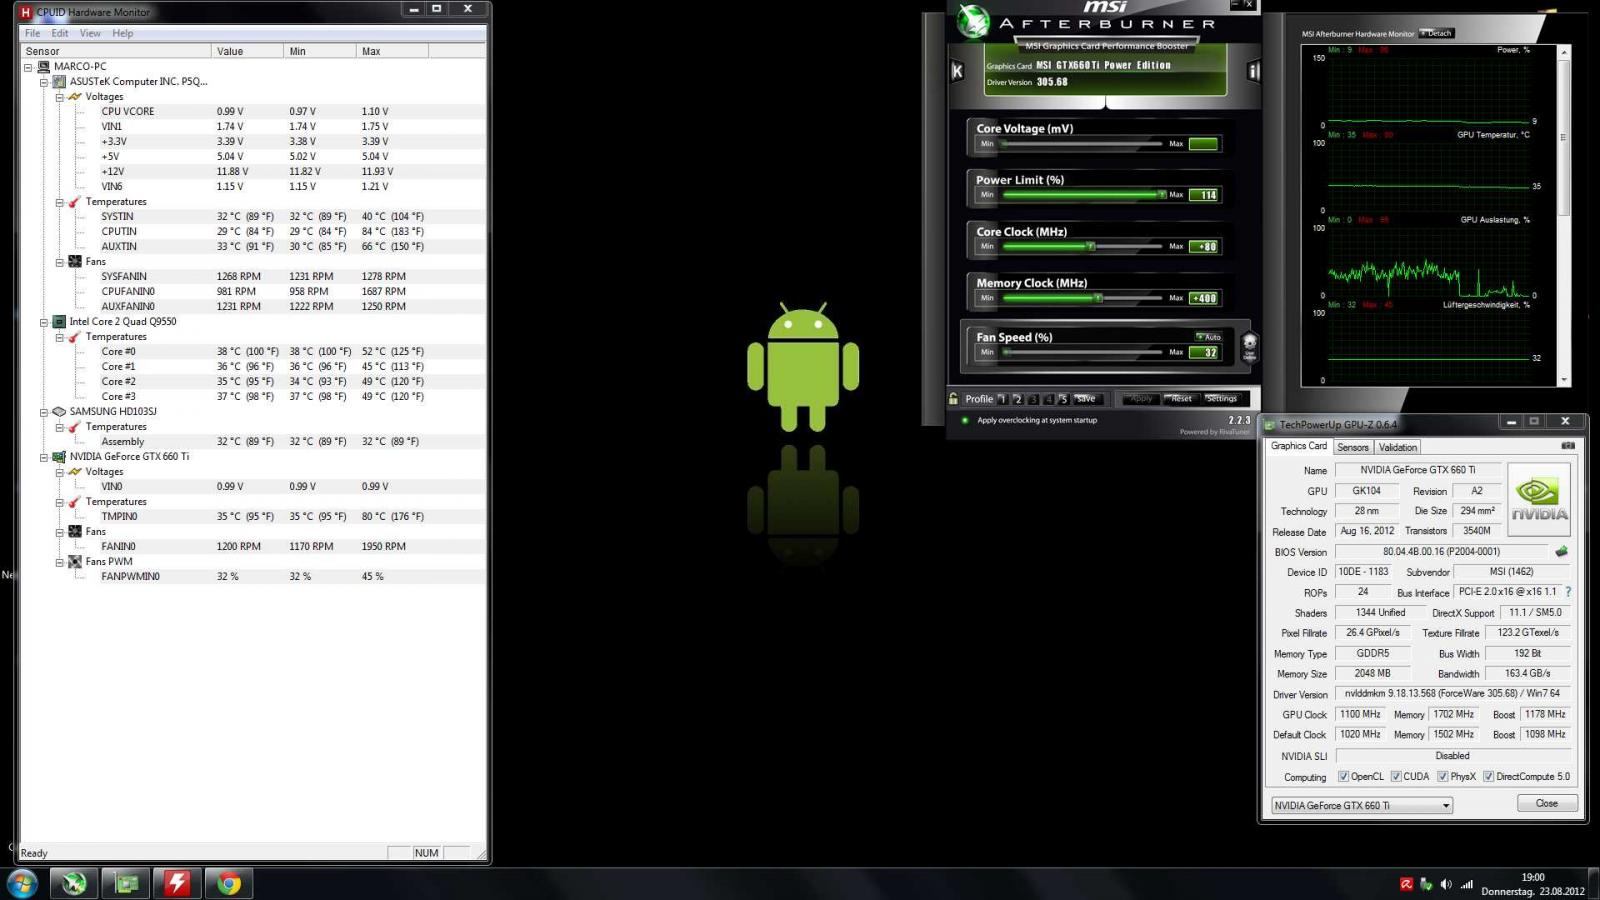
Task: Click the Power Limit slider handle
Action: click(1161, 195)
